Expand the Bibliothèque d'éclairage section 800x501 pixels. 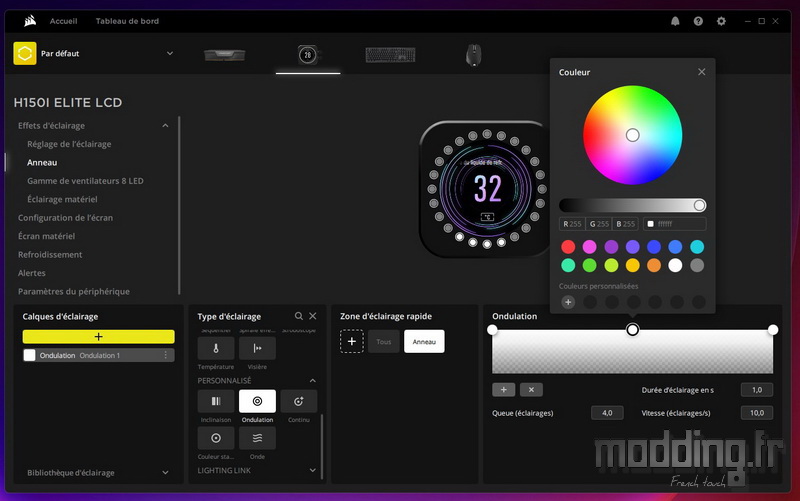coord(165,472)
